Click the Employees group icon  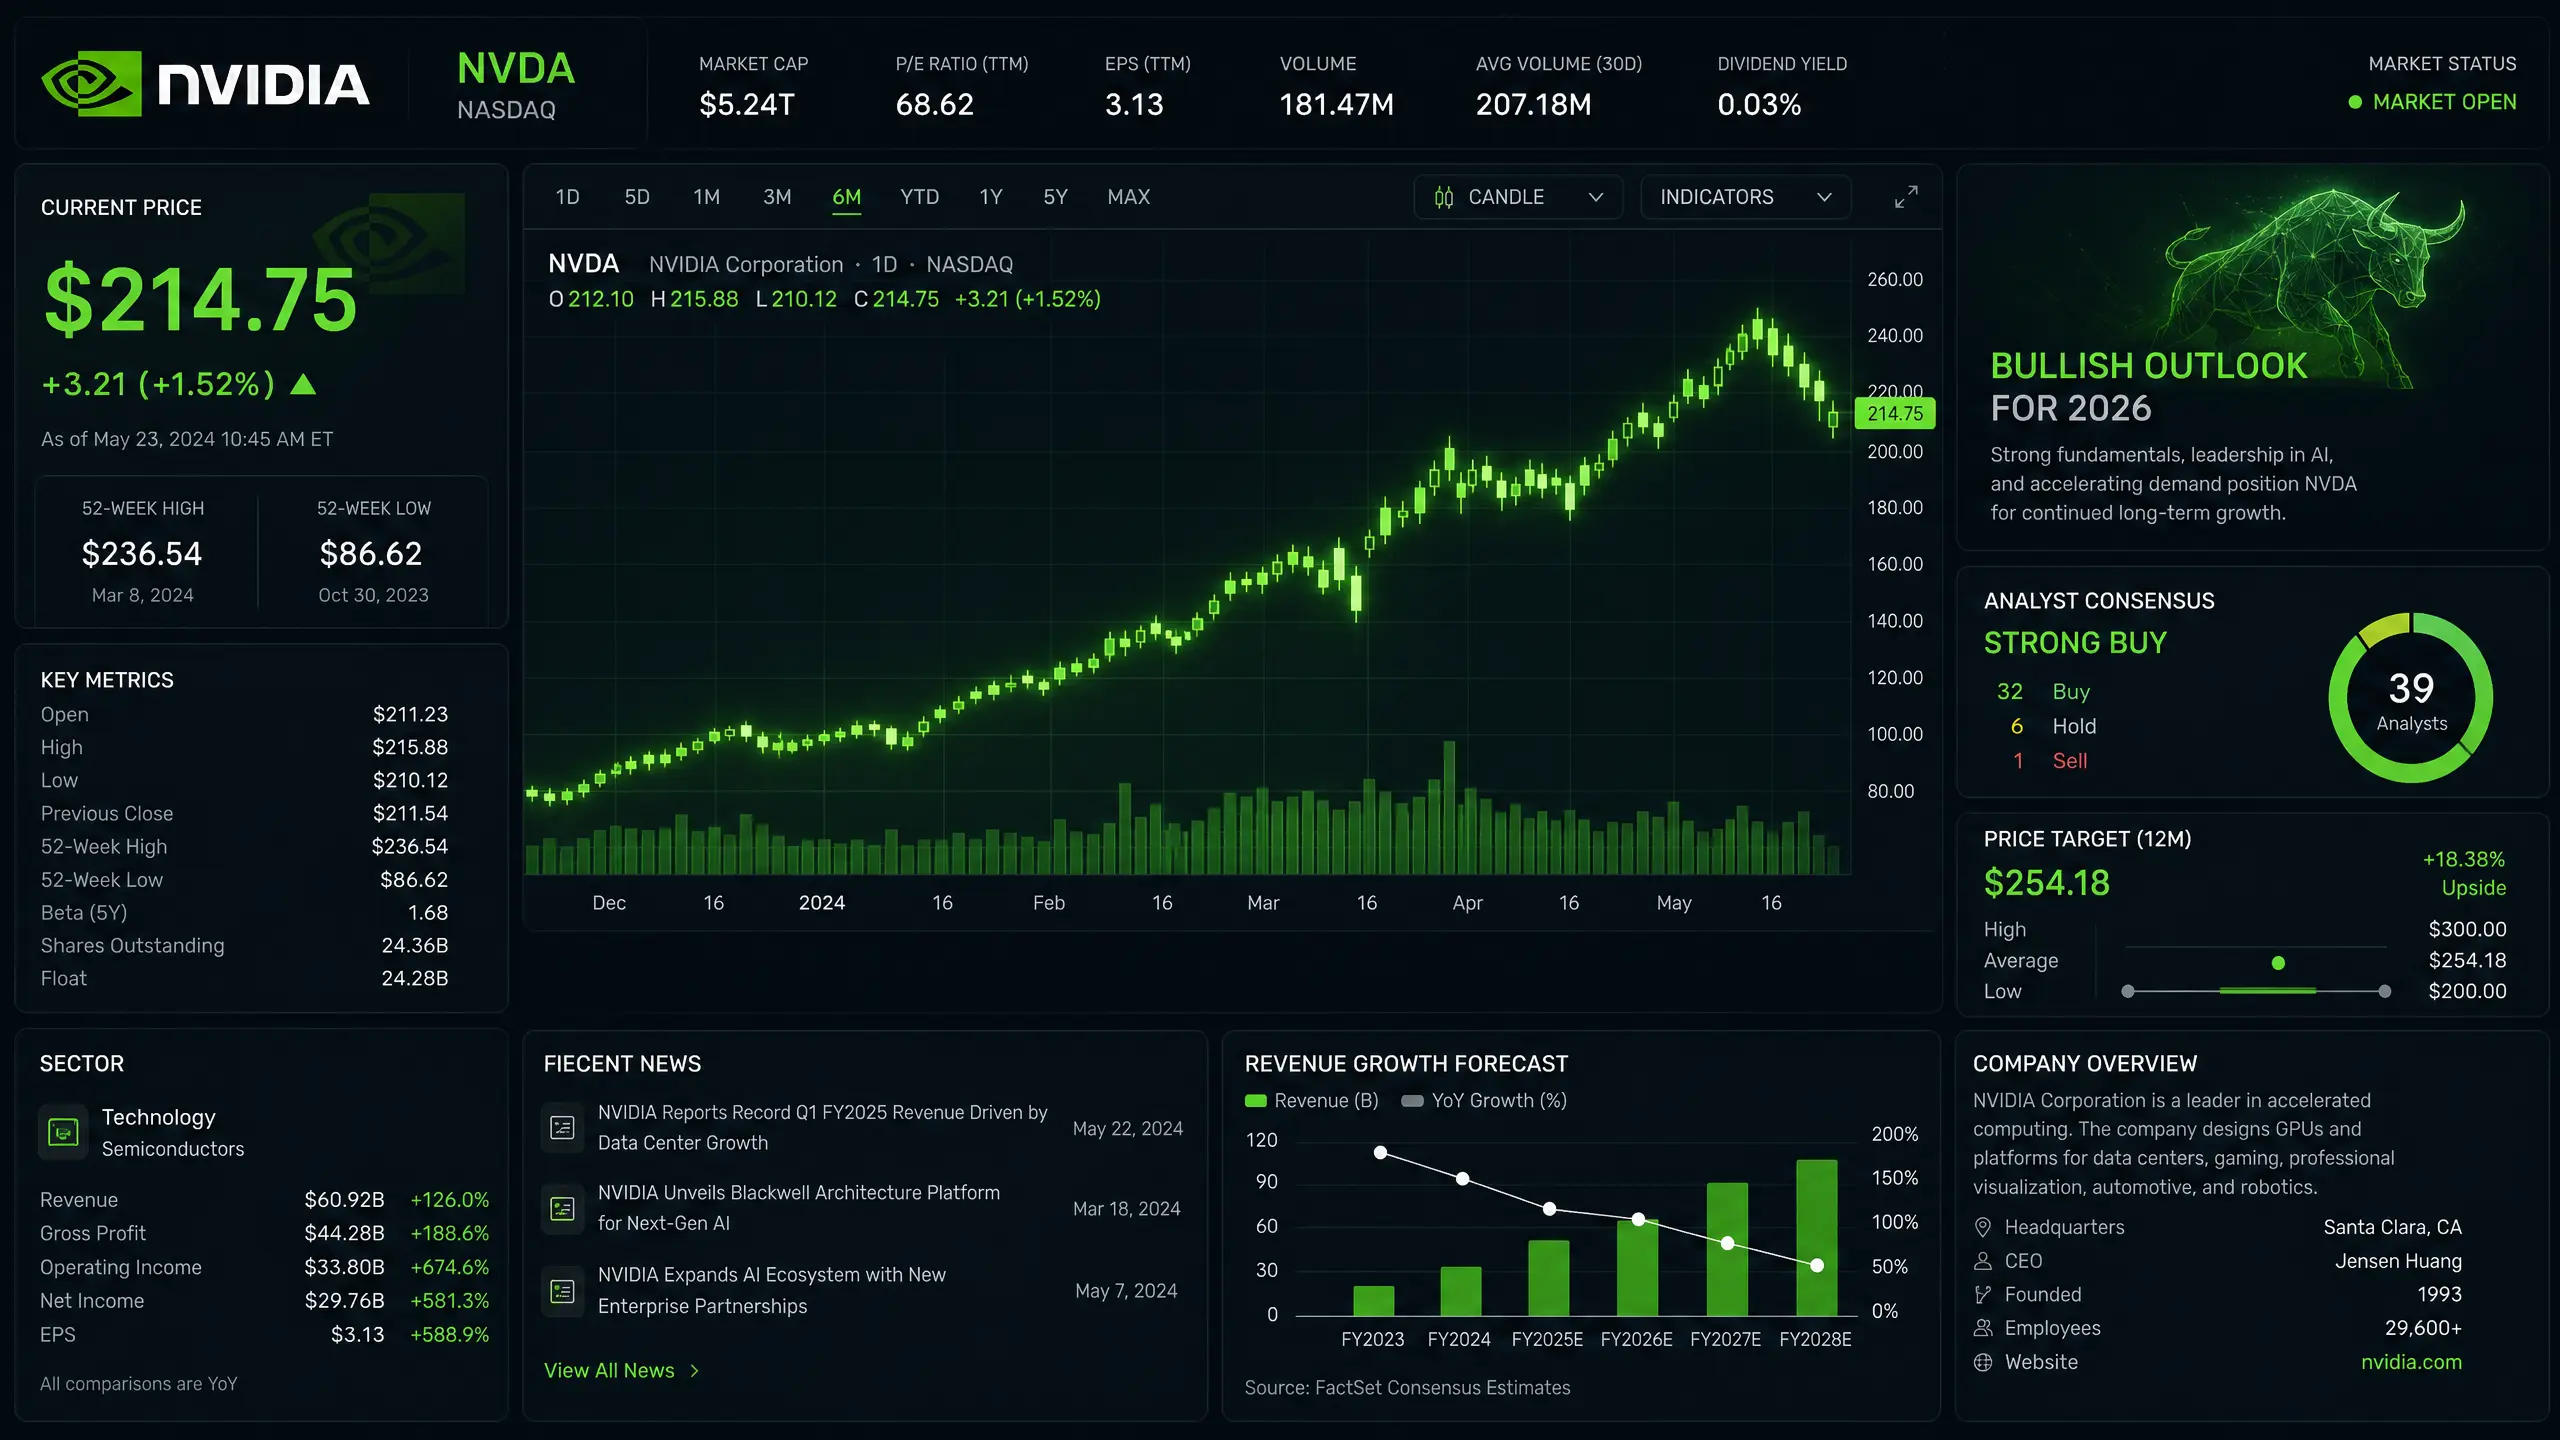point(1983,1328)
